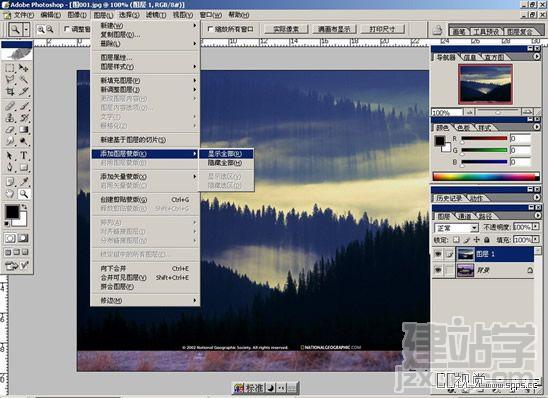
Task: Select the Zoom tool in toolbox
Action: (x=24, y=194)
